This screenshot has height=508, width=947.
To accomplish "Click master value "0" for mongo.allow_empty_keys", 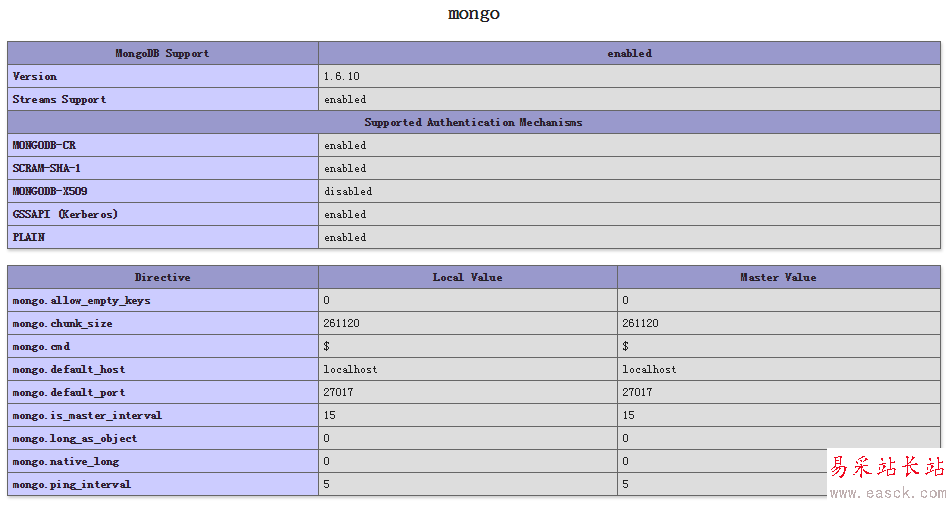I will click(626, 300).
